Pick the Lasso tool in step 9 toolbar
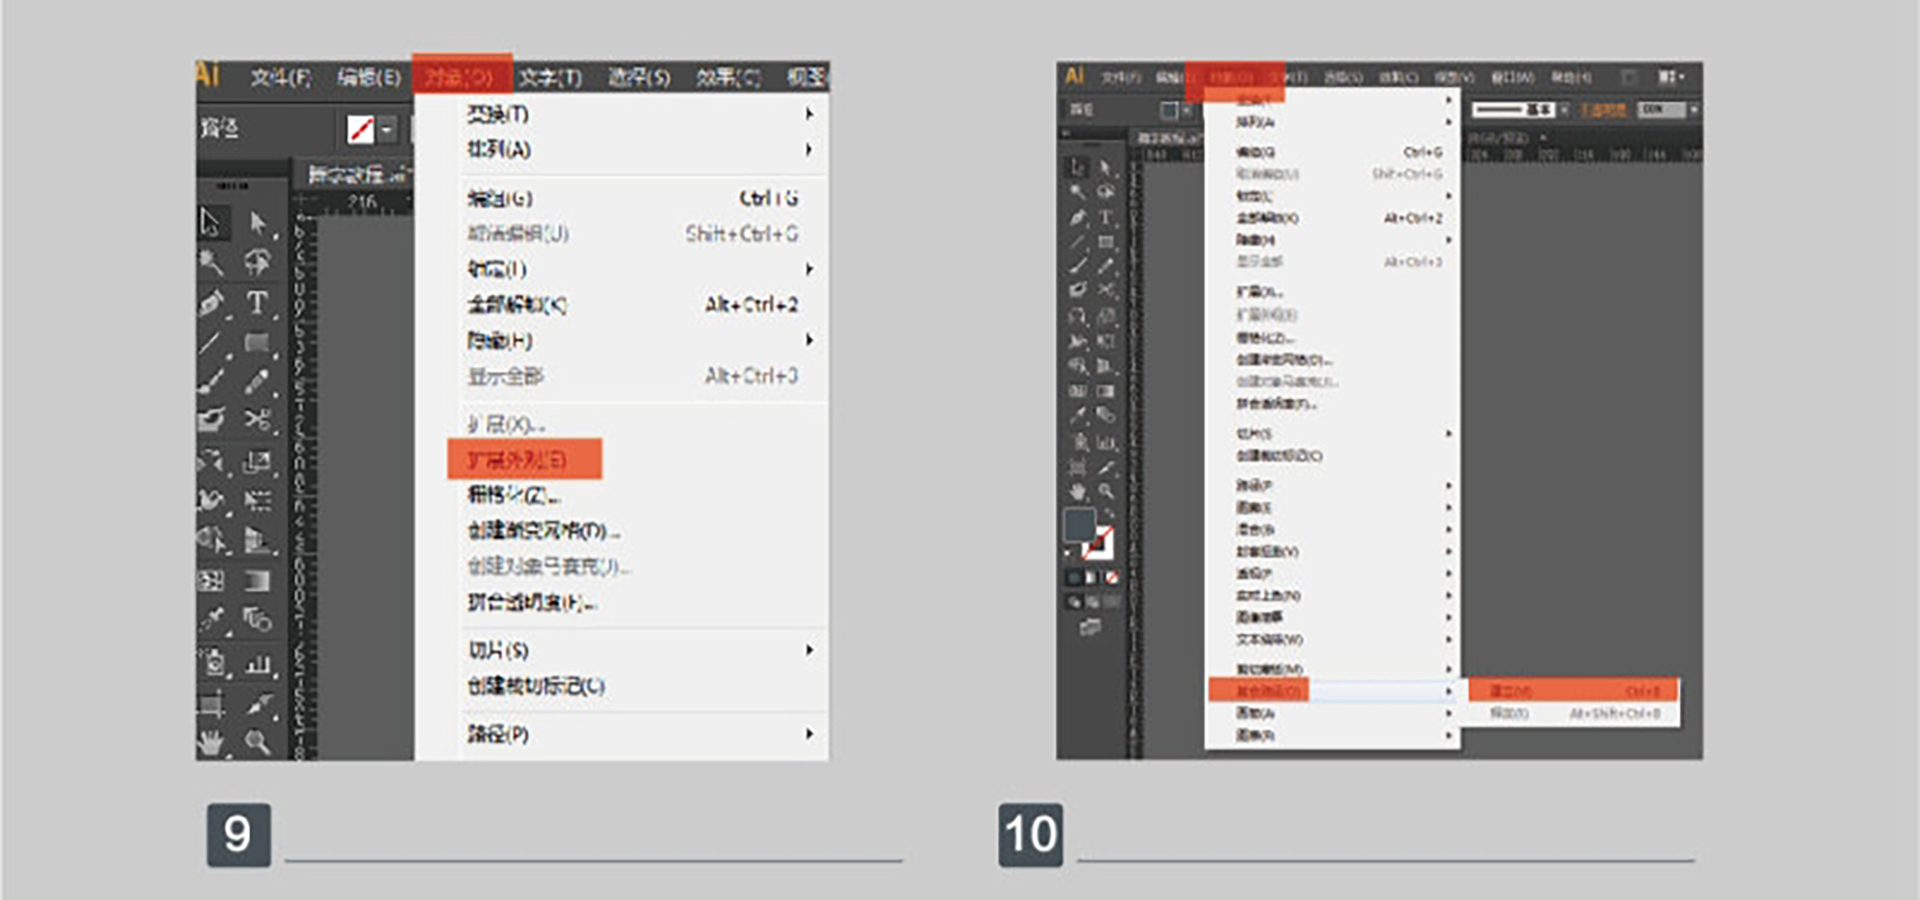 (x=257, y=262)
